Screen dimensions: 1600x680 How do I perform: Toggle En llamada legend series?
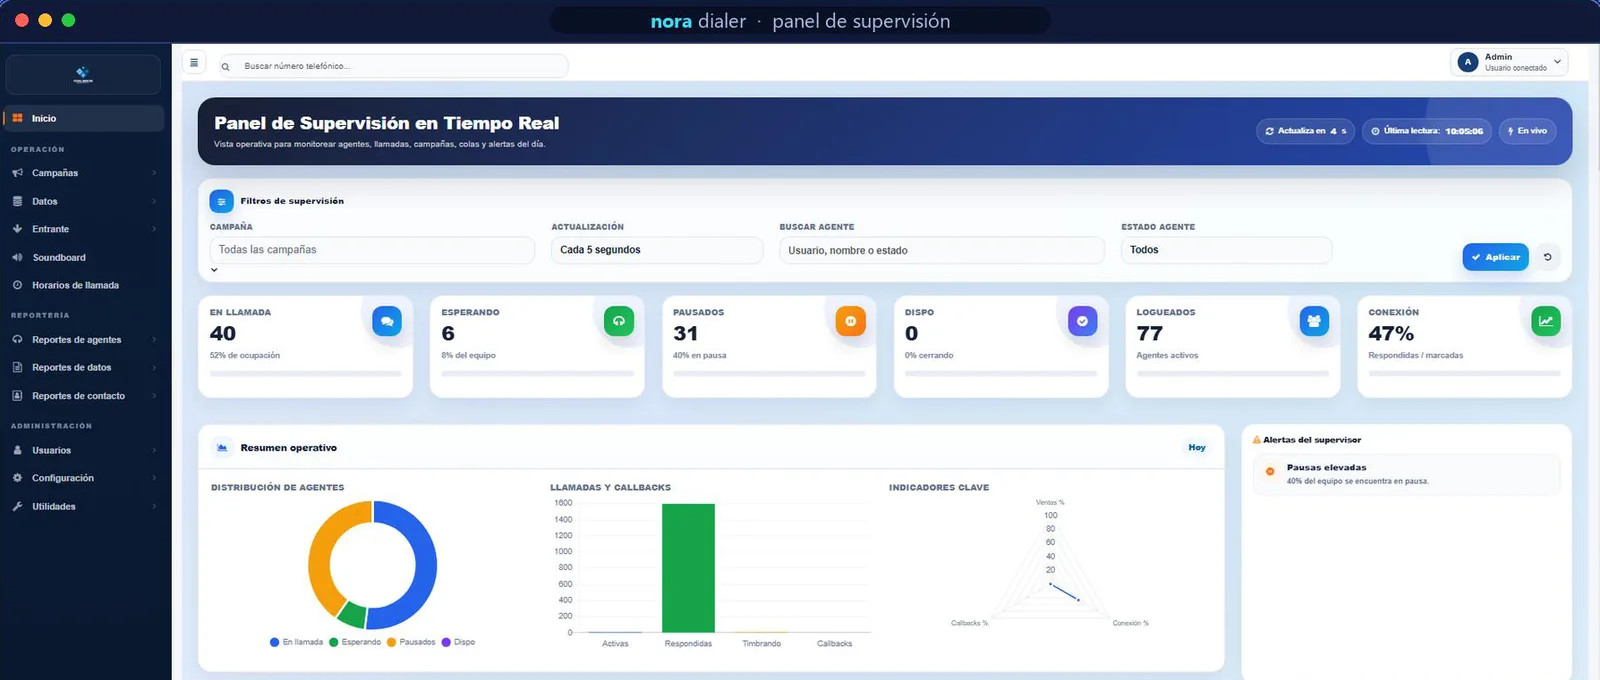click(x=296, y=642)
